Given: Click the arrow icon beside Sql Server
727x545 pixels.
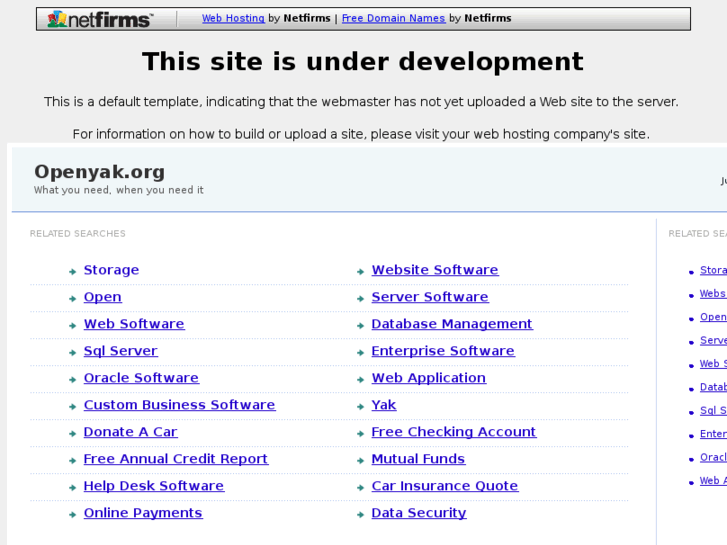Looking at the screenshot, I should [x=72, y=353].
